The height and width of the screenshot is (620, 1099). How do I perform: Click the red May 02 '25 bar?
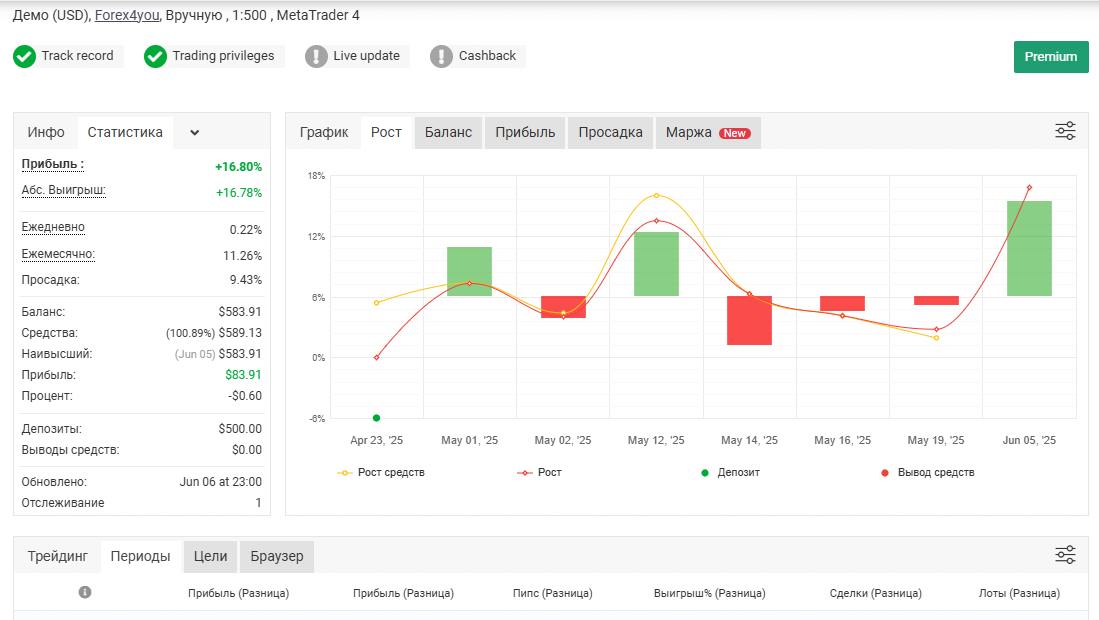564,307
